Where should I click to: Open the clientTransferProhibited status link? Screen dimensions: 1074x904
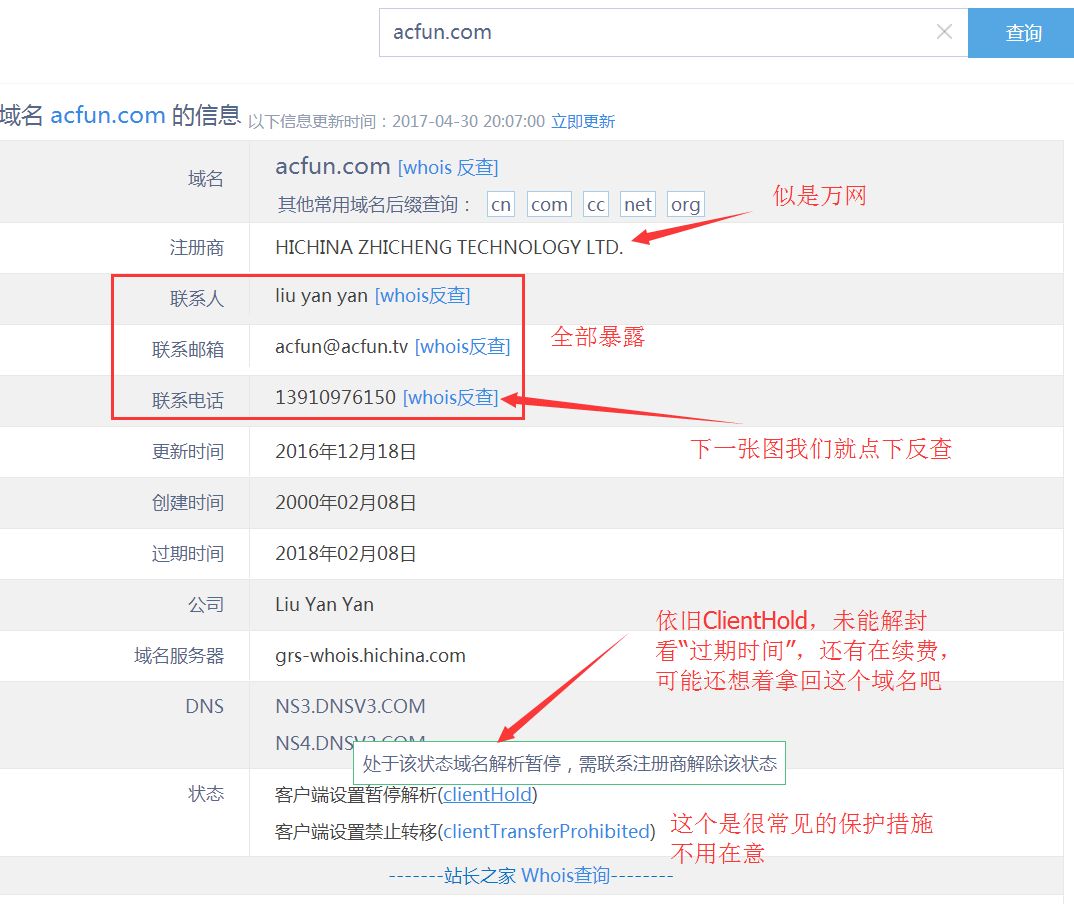point(546,831)
